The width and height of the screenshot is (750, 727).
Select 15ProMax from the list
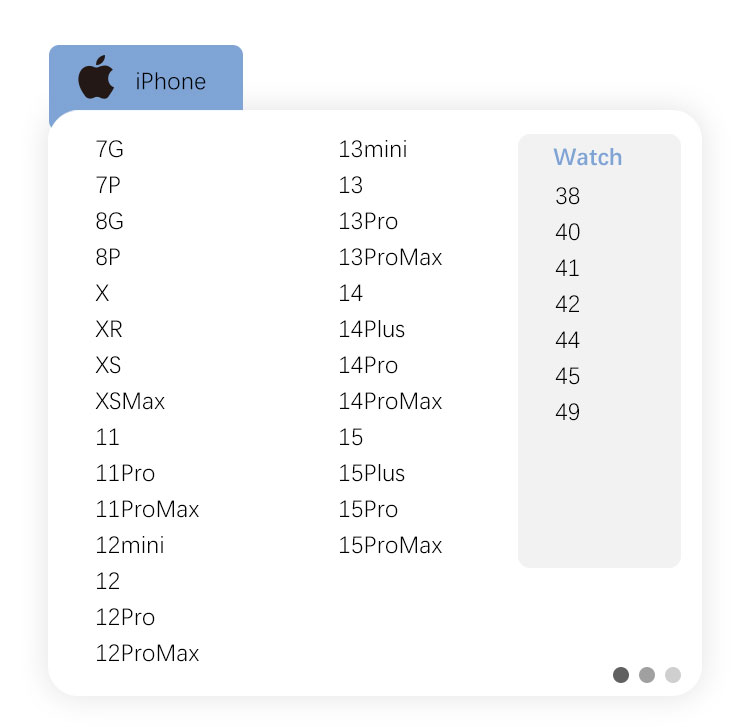[390, 546]
